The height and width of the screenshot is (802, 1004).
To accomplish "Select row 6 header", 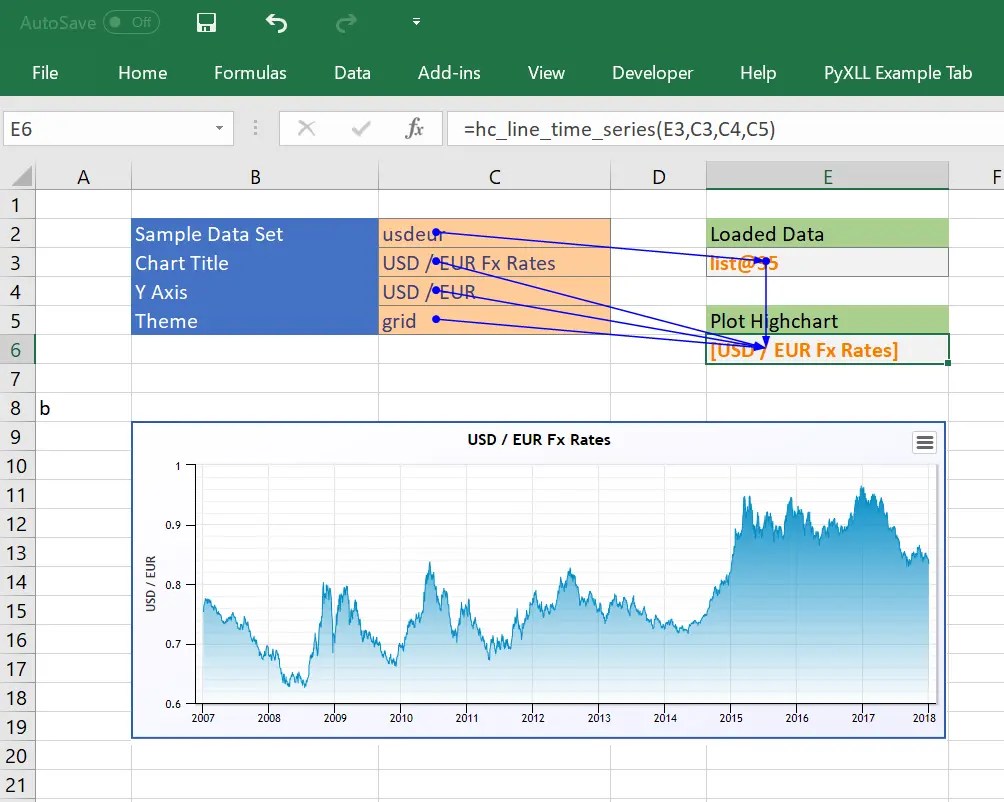I will [x=16, y=349].
